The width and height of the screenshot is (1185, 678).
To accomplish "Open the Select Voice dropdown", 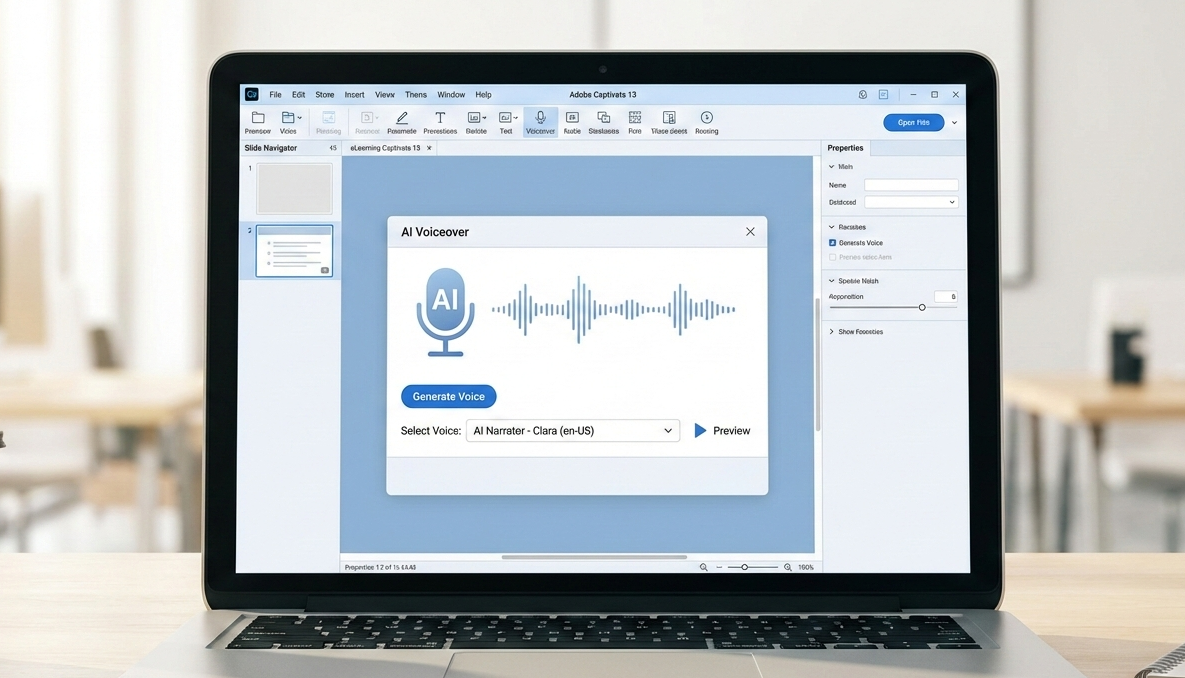I will tap(571, 430).
